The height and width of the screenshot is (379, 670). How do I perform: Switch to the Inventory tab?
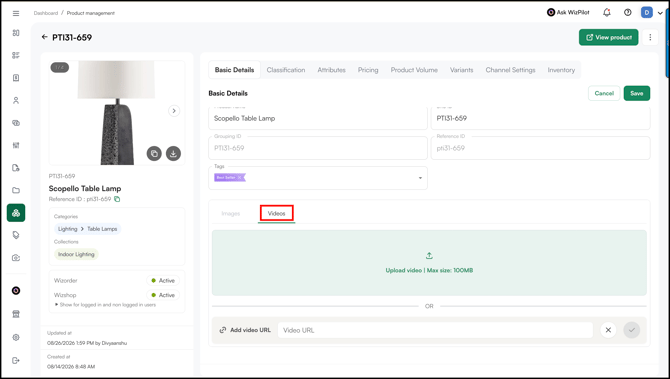[x=561, y=70]
